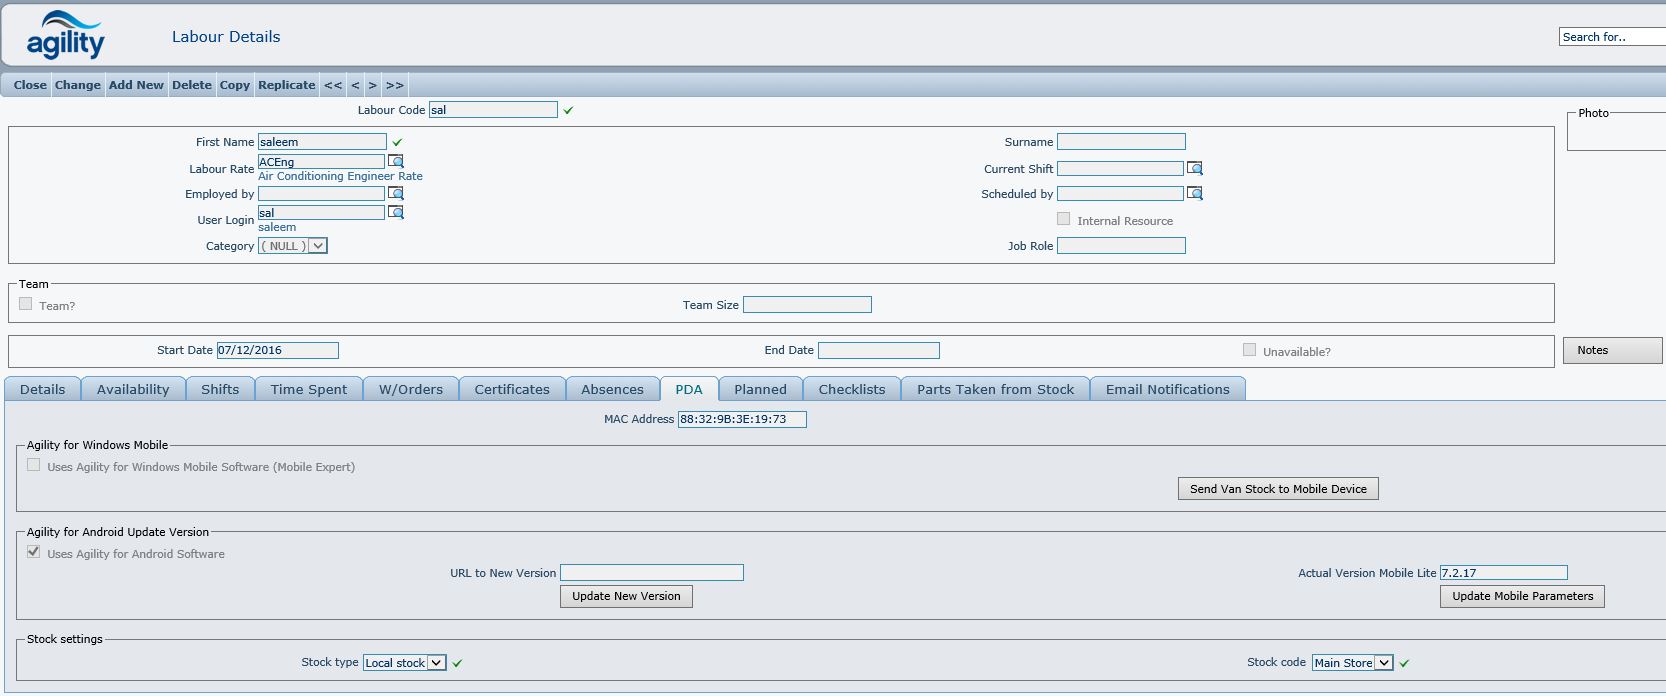Click the User Login lookup icon

coord(396,212)
